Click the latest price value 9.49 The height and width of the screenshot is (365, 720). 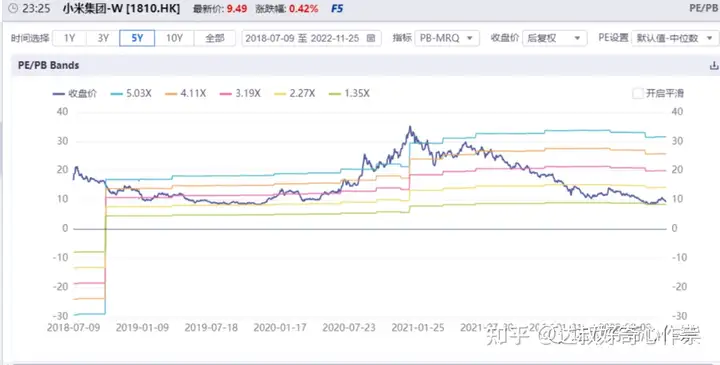pyautogui.click(x=237, y=9)
